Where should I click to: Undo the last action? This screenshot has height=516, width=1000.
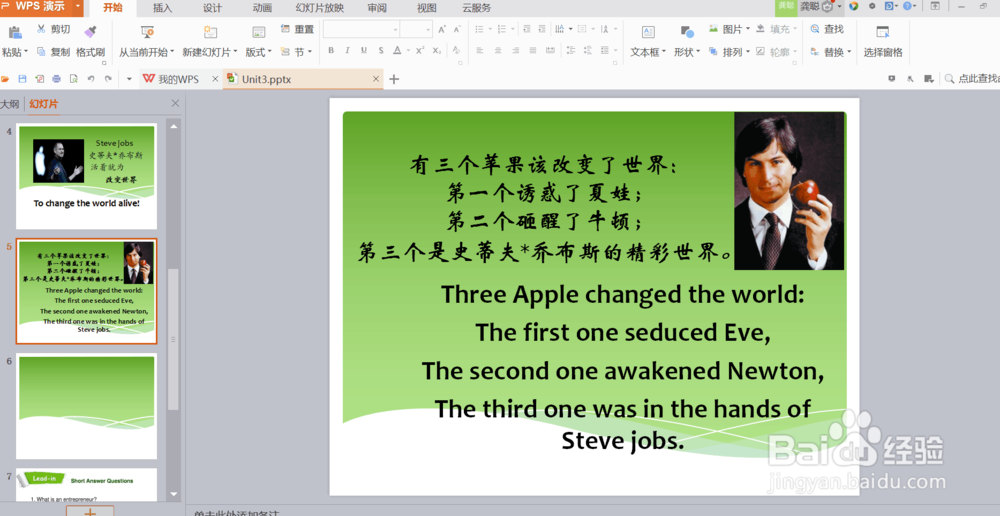(91, 79)
